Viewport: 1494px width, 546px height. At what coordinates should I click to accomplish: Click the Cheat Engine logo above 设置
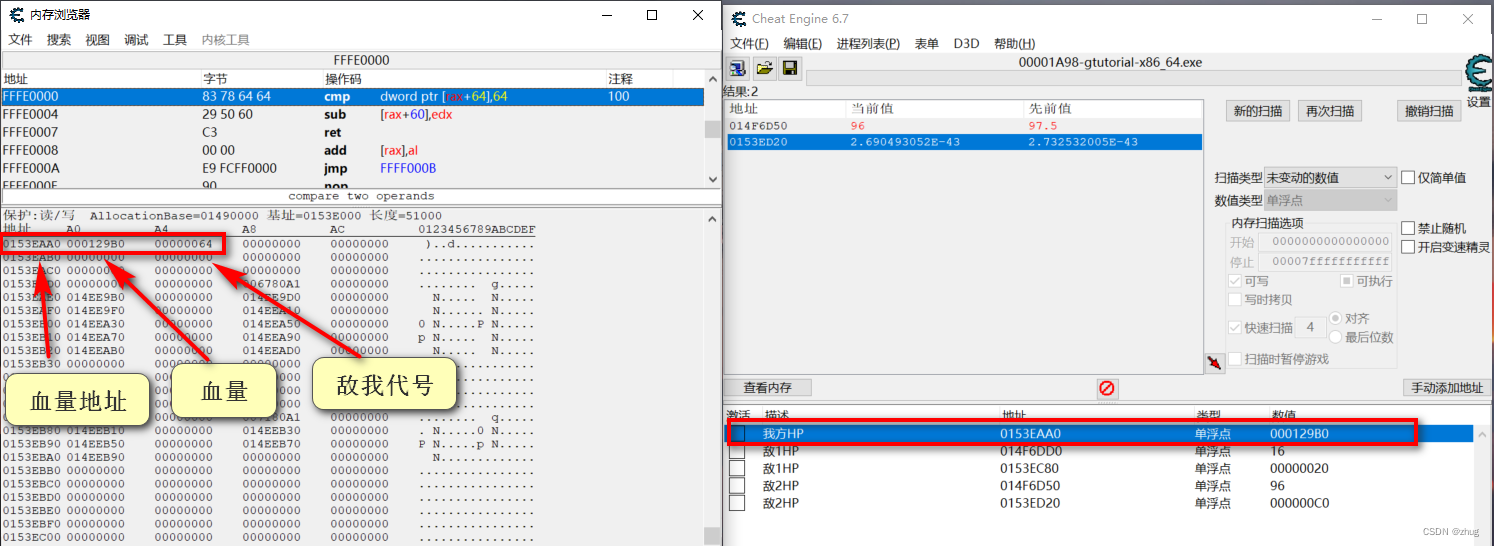(1478, 73)
